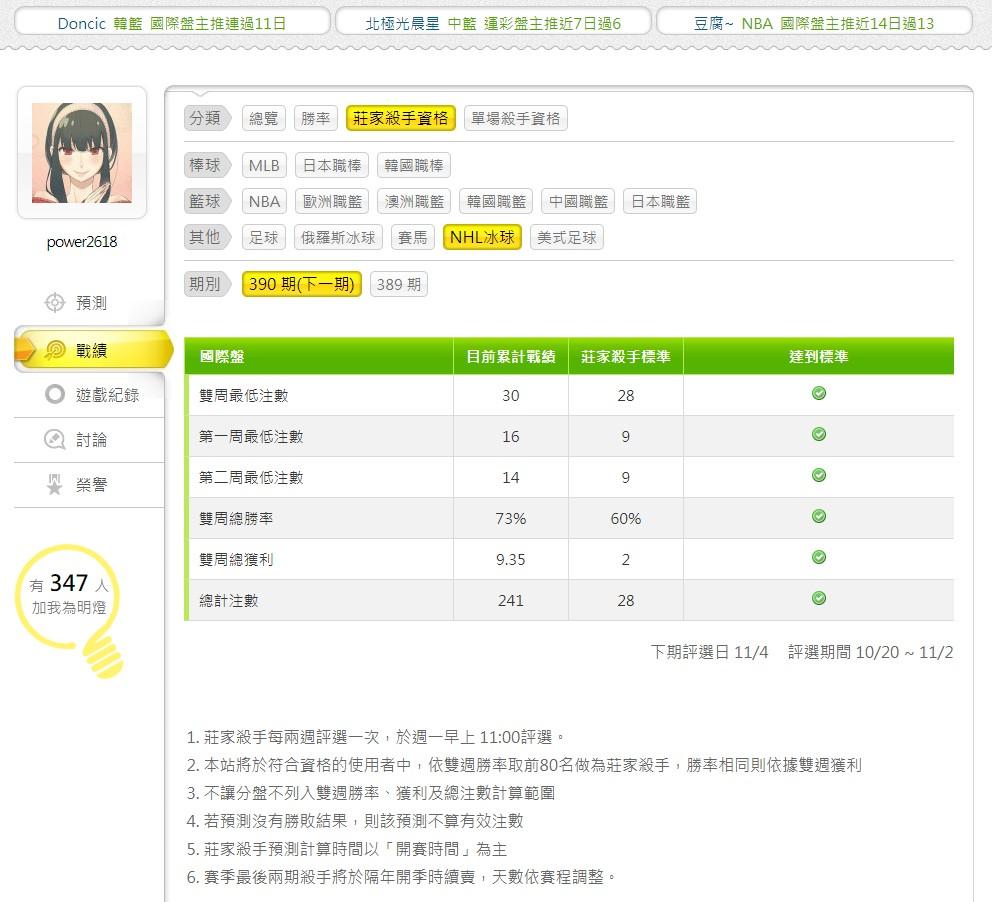Screen dimensions: 992x902
Task: Click the green check in 雙周最低注數 row
Action: tap(819, 393)
